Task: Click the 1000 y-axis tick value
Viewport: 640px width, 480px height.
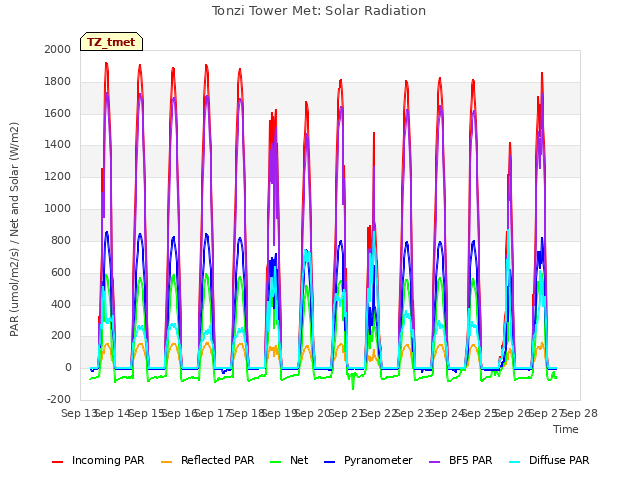Action: [58, 209]
